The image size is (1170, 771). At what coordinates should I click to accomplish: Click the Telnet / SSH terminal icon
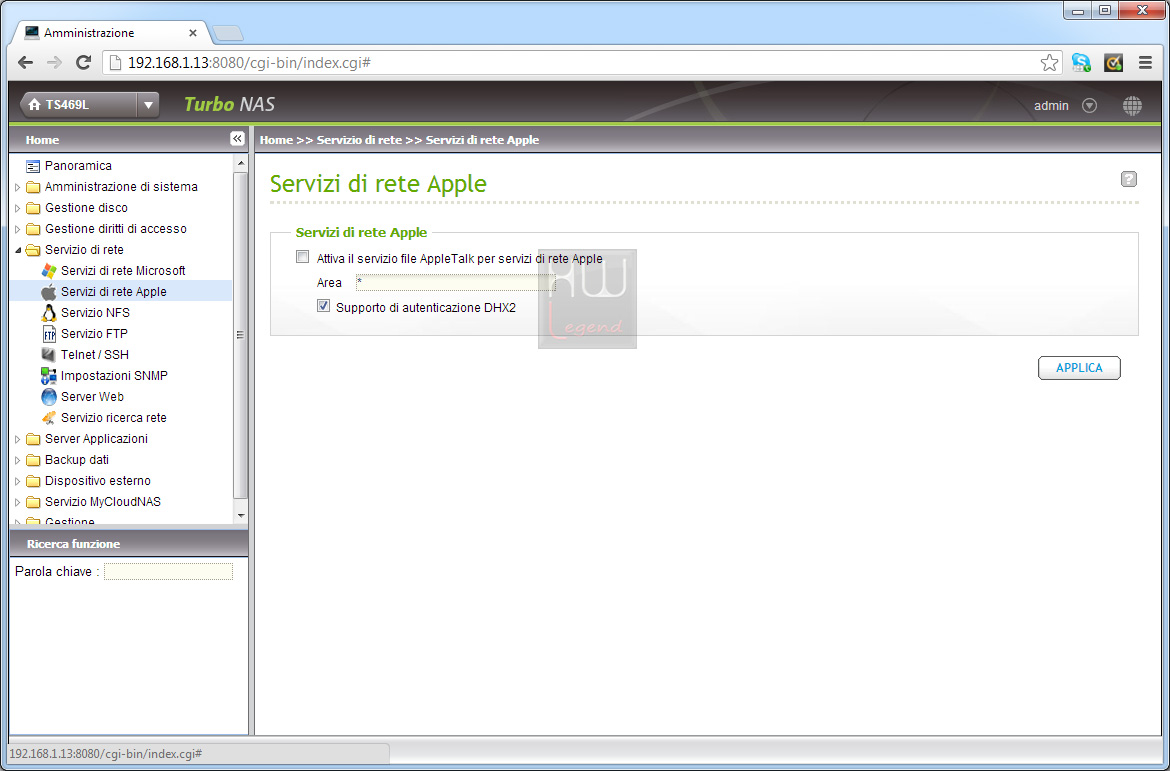(x=49, y=355)
